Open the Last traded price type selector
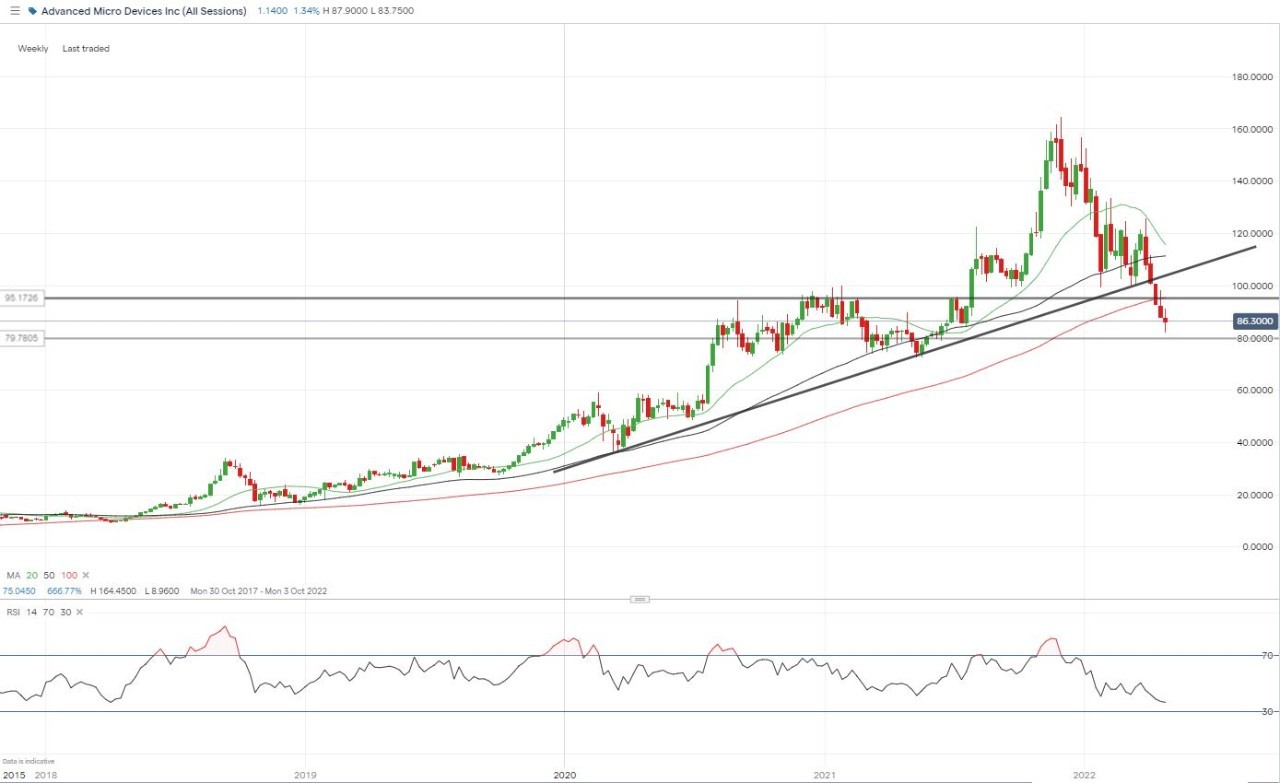 coord(86,49)
